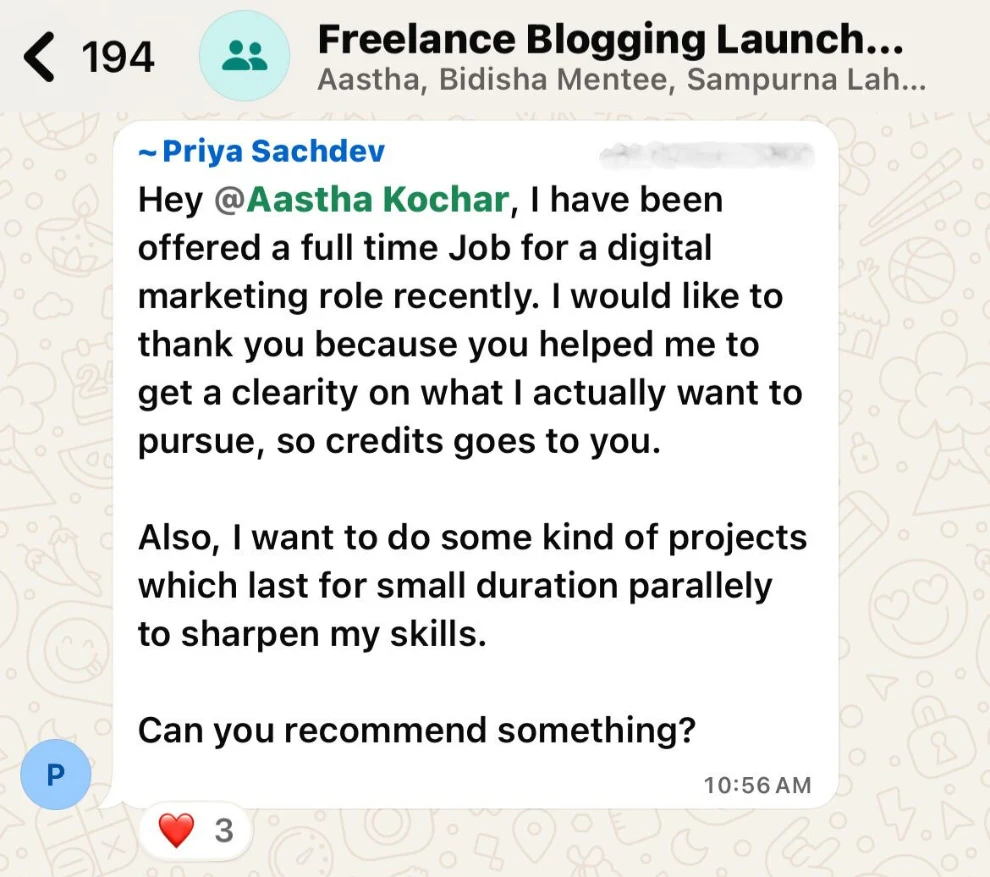Open Freelance Blogging Launch group info
The image size is (990, 877).
(x=610, y=40)
